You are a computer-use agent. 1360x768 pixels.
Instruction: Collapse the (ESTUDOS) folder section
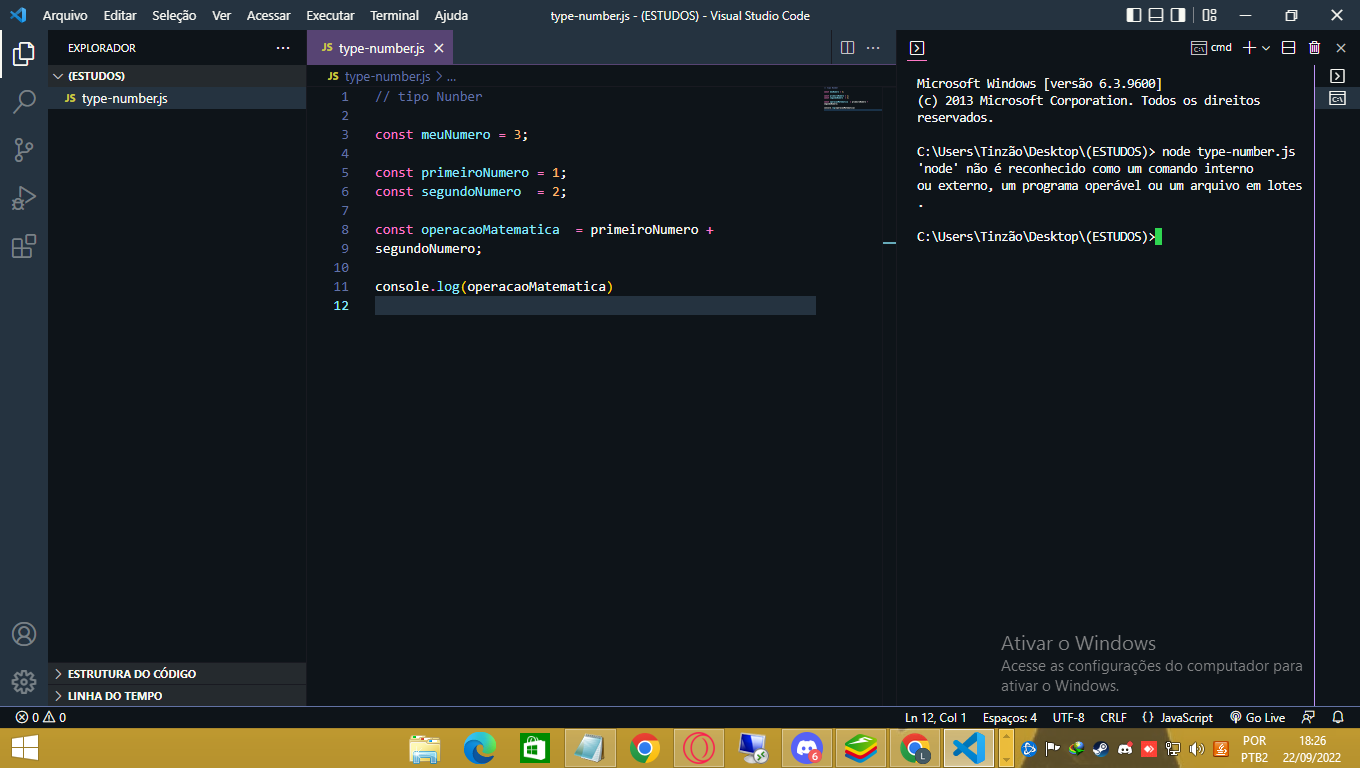177,76
